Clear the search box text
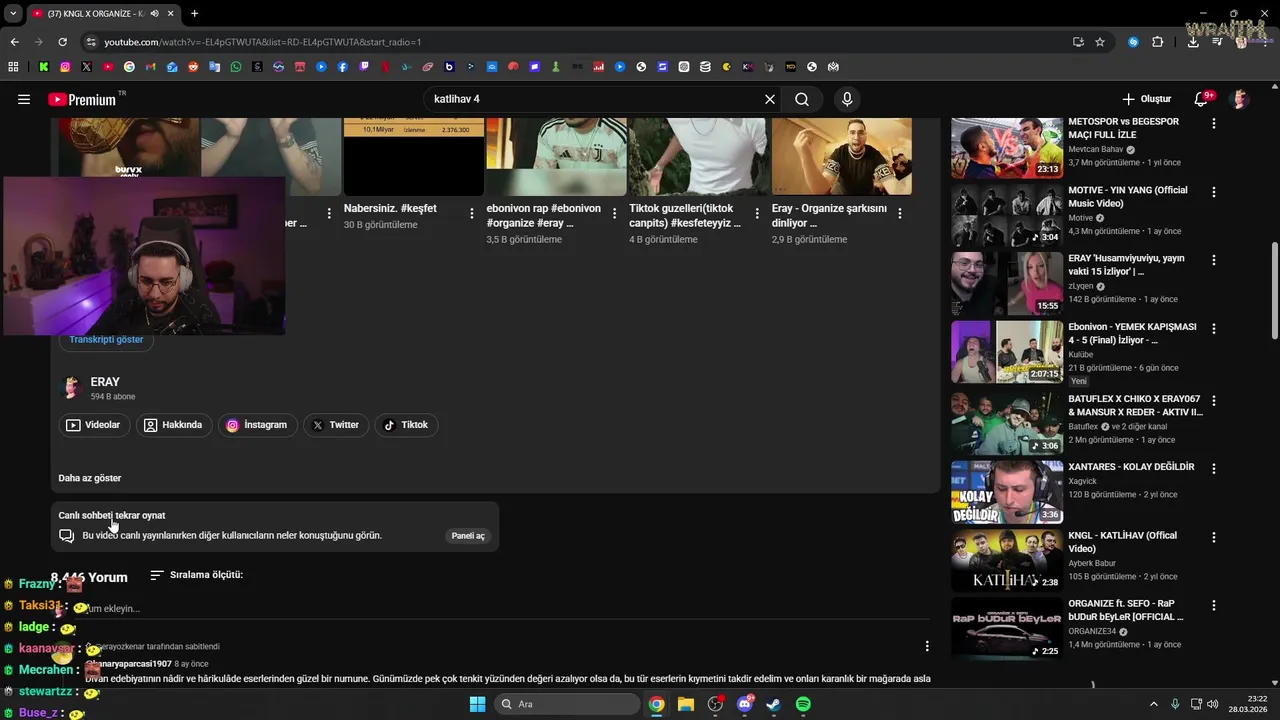 (x=770, y=99)
